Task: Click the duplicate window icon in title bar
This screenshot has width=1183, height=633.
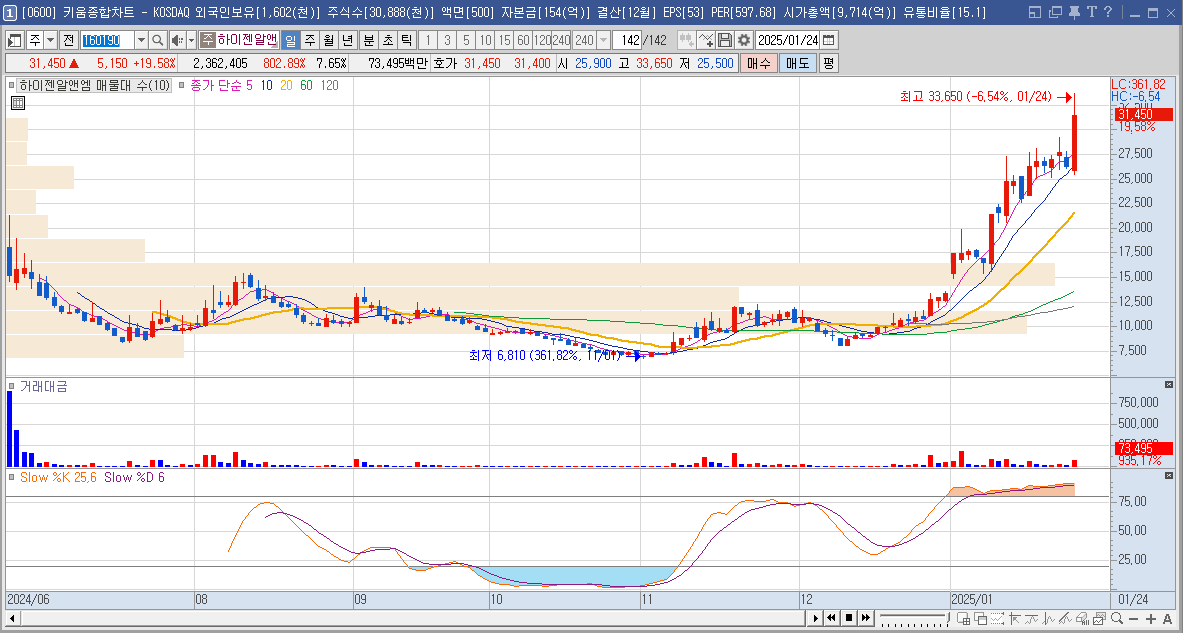Action: (1055, 11)
